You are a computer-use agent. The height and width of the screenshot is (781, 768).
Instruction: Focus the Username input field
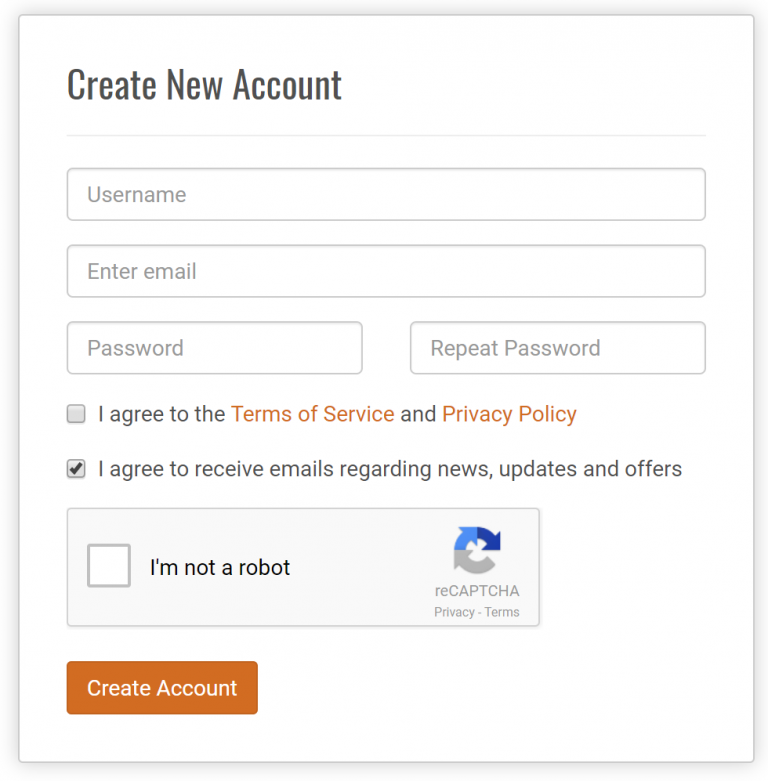pyautogui.click(x=386, y=194)
